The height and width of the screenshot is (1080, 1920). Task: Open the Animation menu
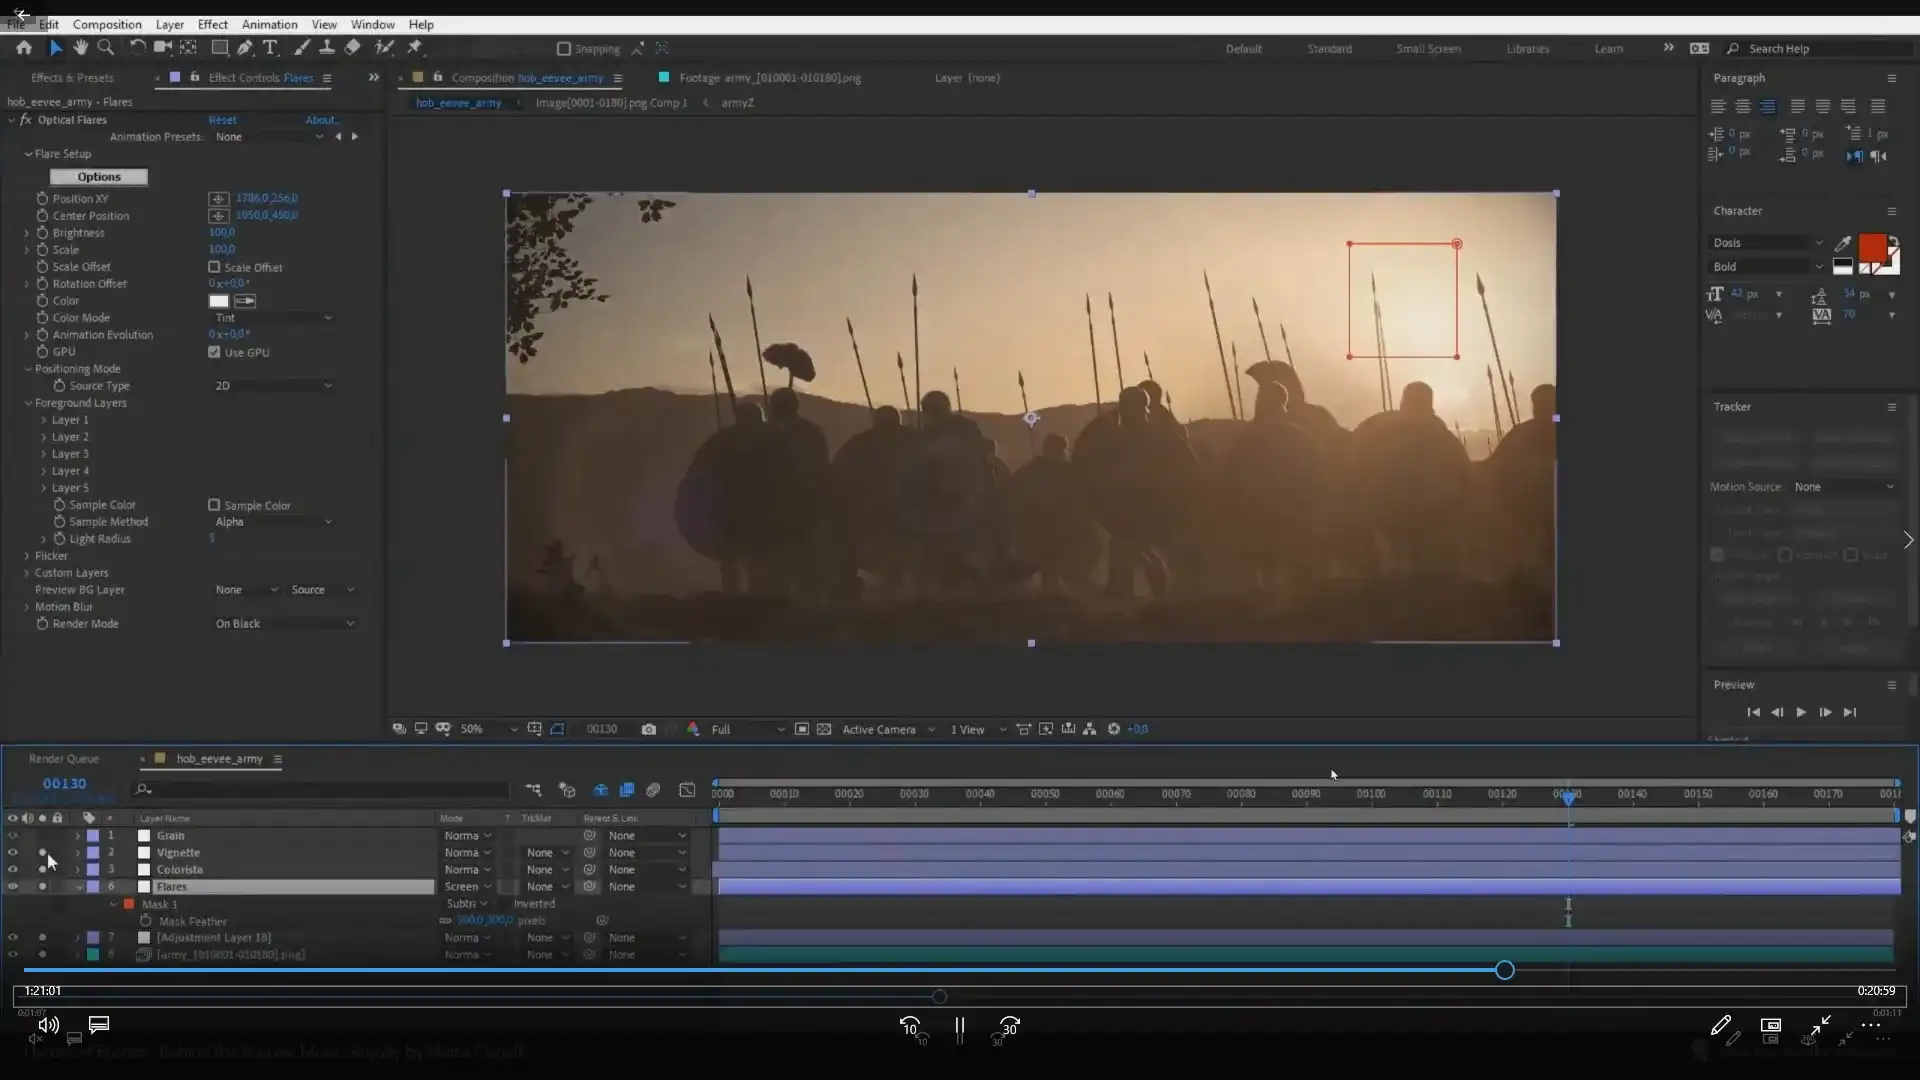[269, 24]
